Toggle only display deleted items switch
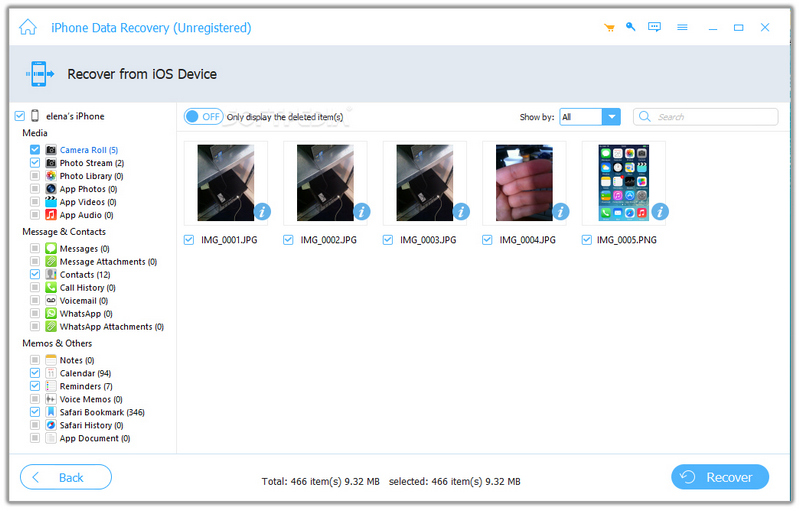 203,117
